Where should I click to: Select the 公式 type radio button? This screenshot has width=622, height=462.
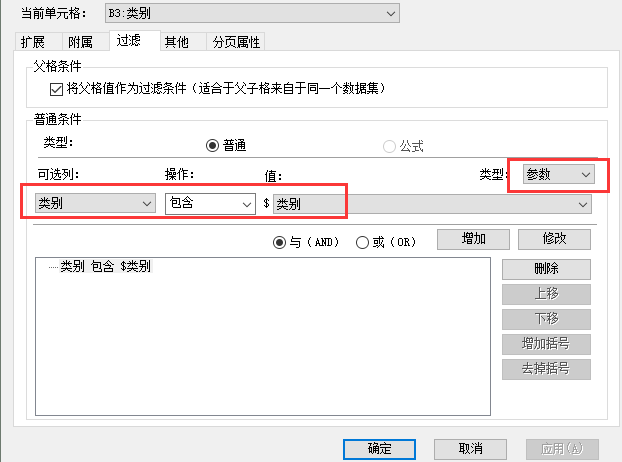pyautogui.click(x=389, y=146)
